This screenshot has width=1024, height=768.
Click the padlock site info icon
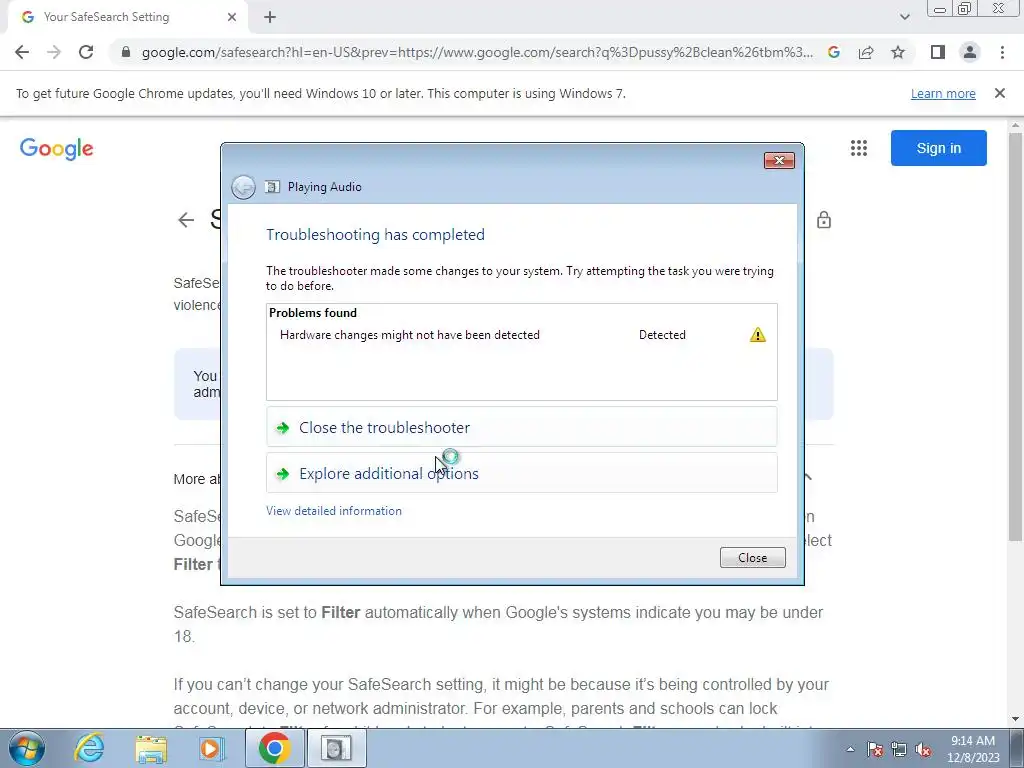(126, 52)
